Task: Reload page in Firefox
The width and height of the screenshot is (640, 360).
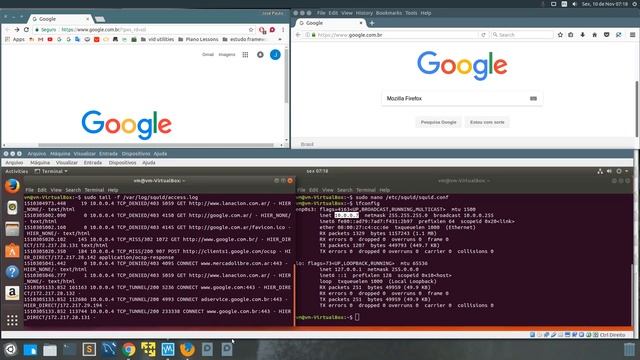Action: [x=483, y=35]
